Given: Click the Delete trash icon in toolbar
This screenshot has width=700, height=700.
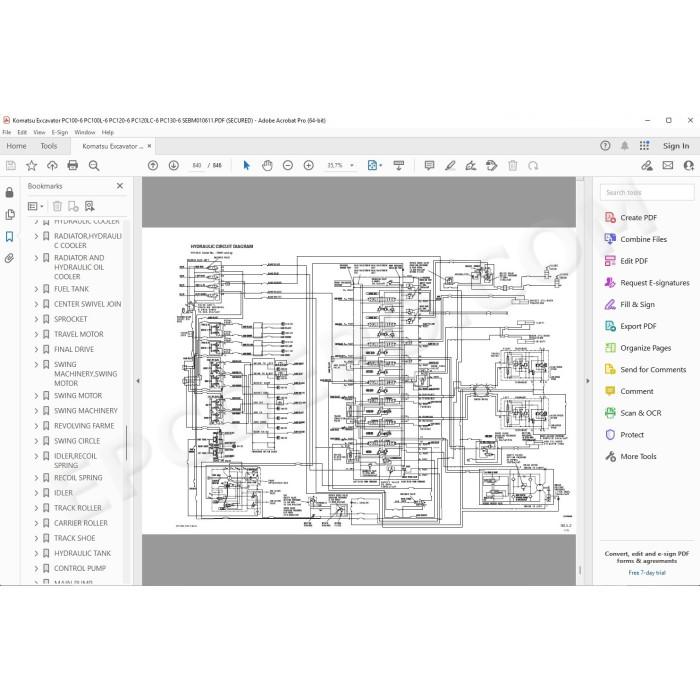Looking at the screenshot, I should click(512, 166).
